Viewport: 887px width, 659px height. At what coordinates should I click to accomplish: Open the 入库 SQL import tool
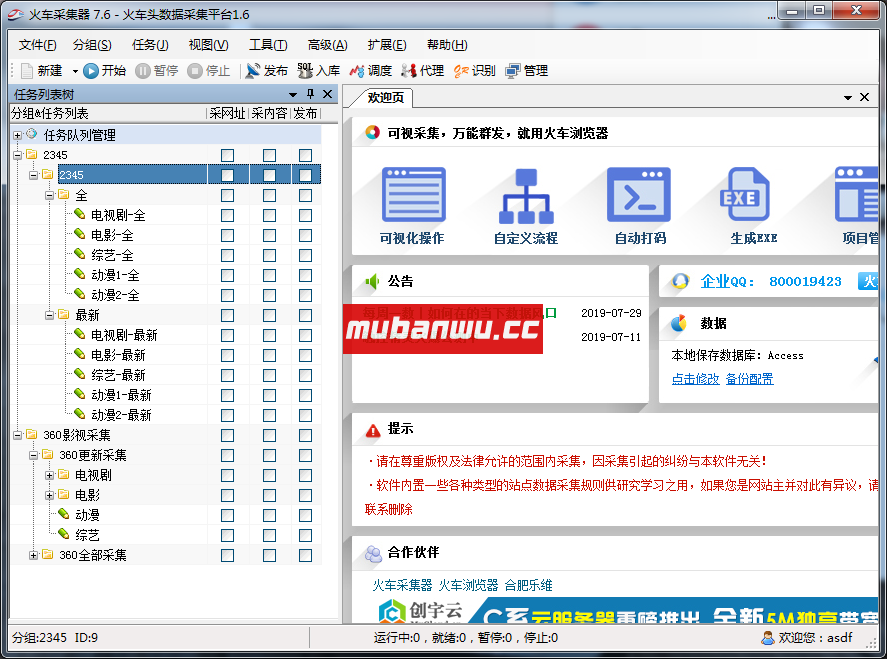click(x=305, y=71)
